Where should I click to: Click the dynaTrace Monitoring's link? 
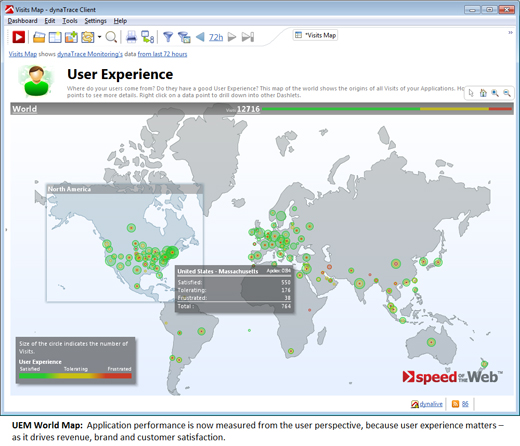[90, 54]
